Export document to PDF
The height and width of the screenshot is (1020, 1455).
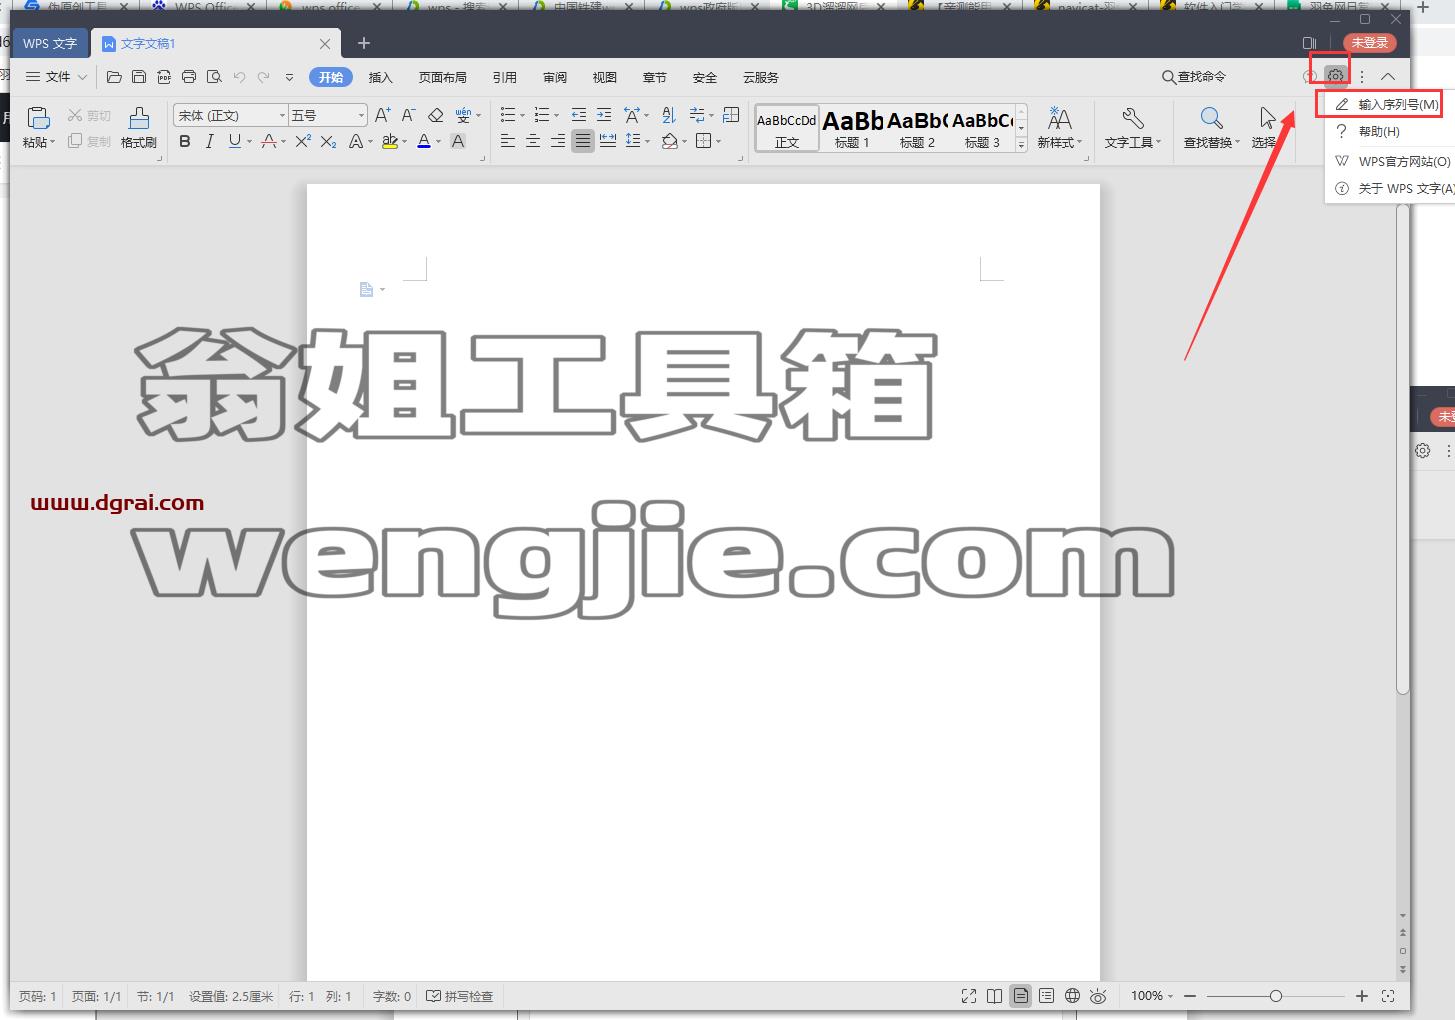coord(164,77)
